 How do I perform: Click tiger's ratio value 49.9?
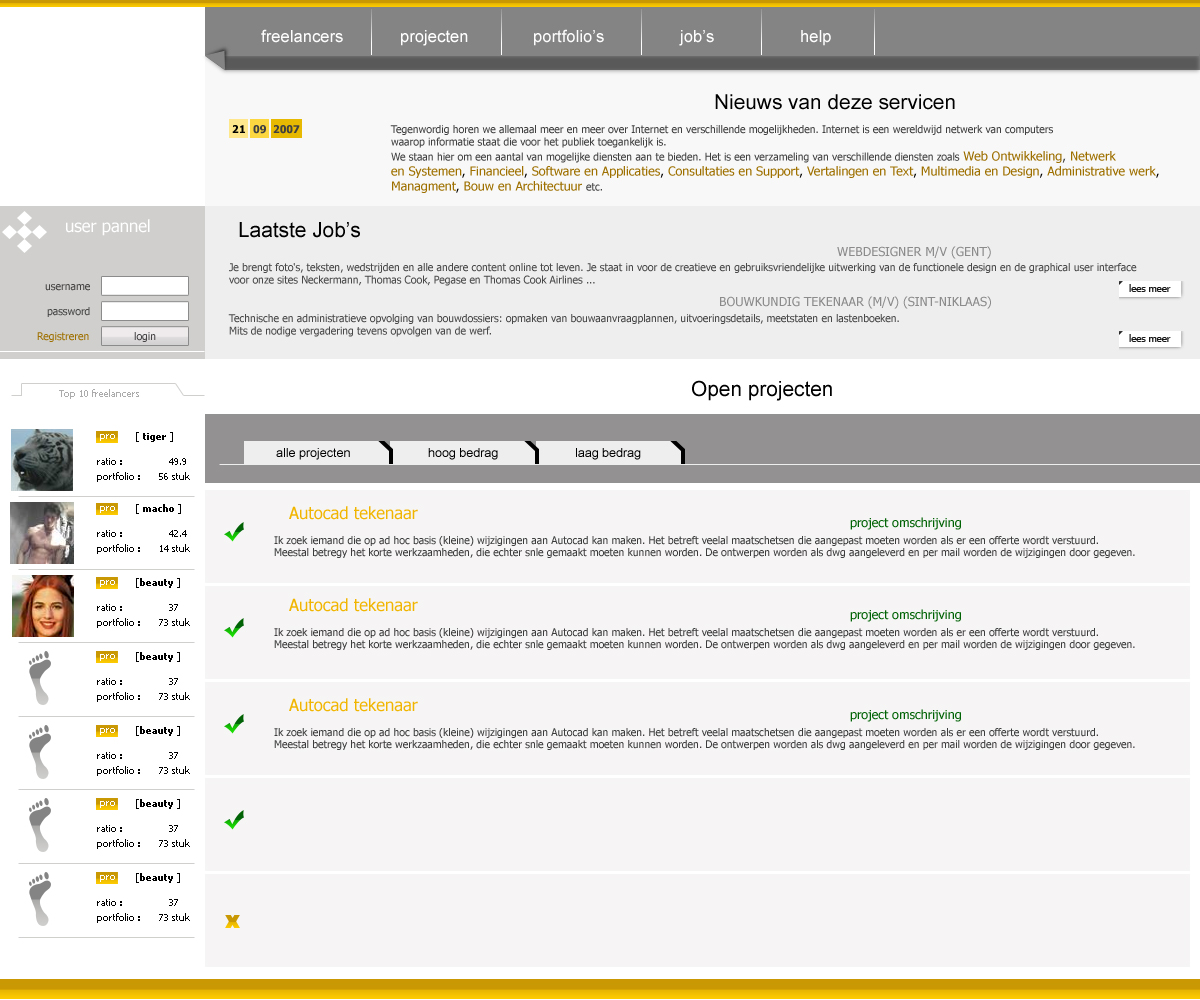(177, 462)
